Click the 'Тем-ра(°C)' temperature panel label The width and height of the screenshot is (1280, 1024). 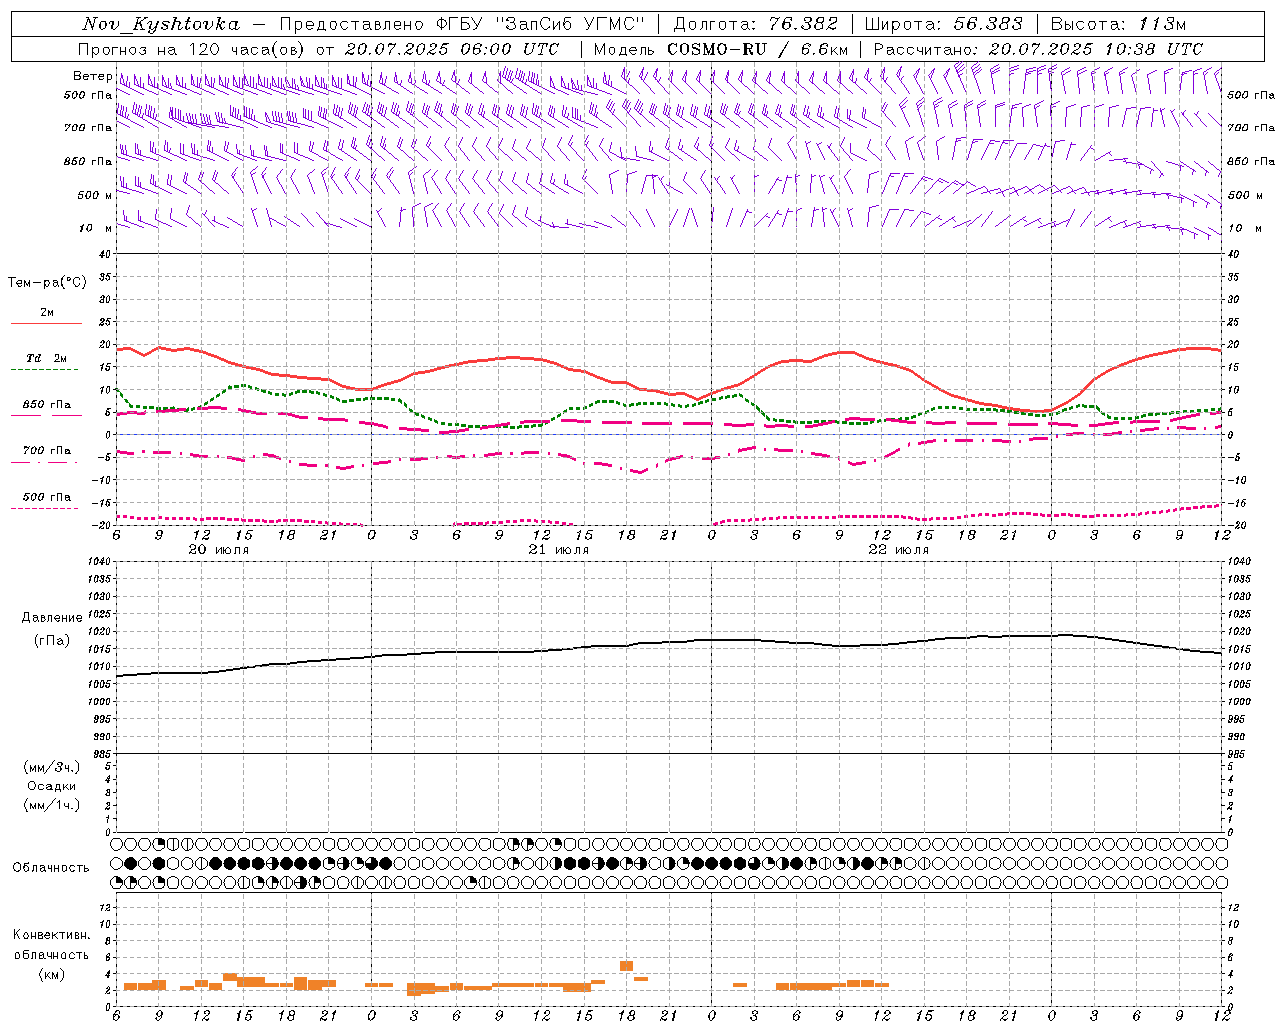point(47,283)
